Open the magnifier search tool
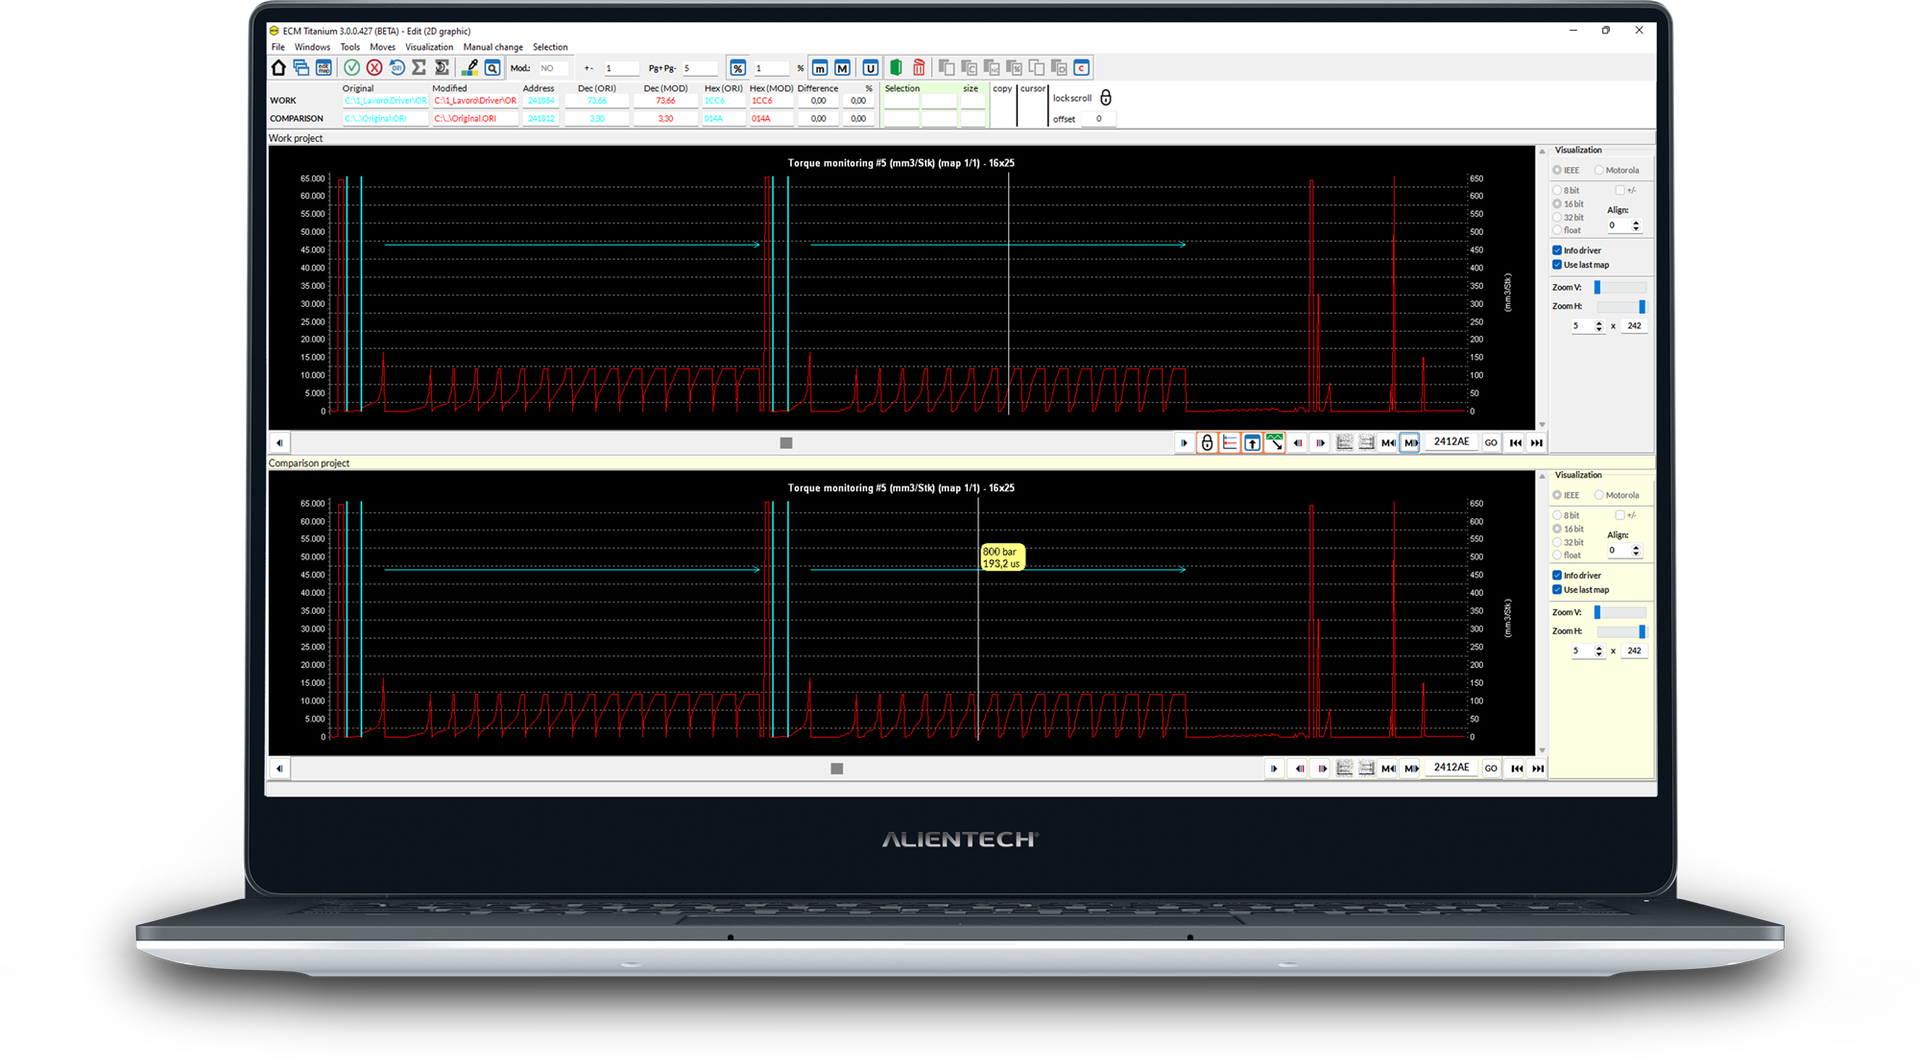The image size is (1920, 1064). tap(492, 67)
